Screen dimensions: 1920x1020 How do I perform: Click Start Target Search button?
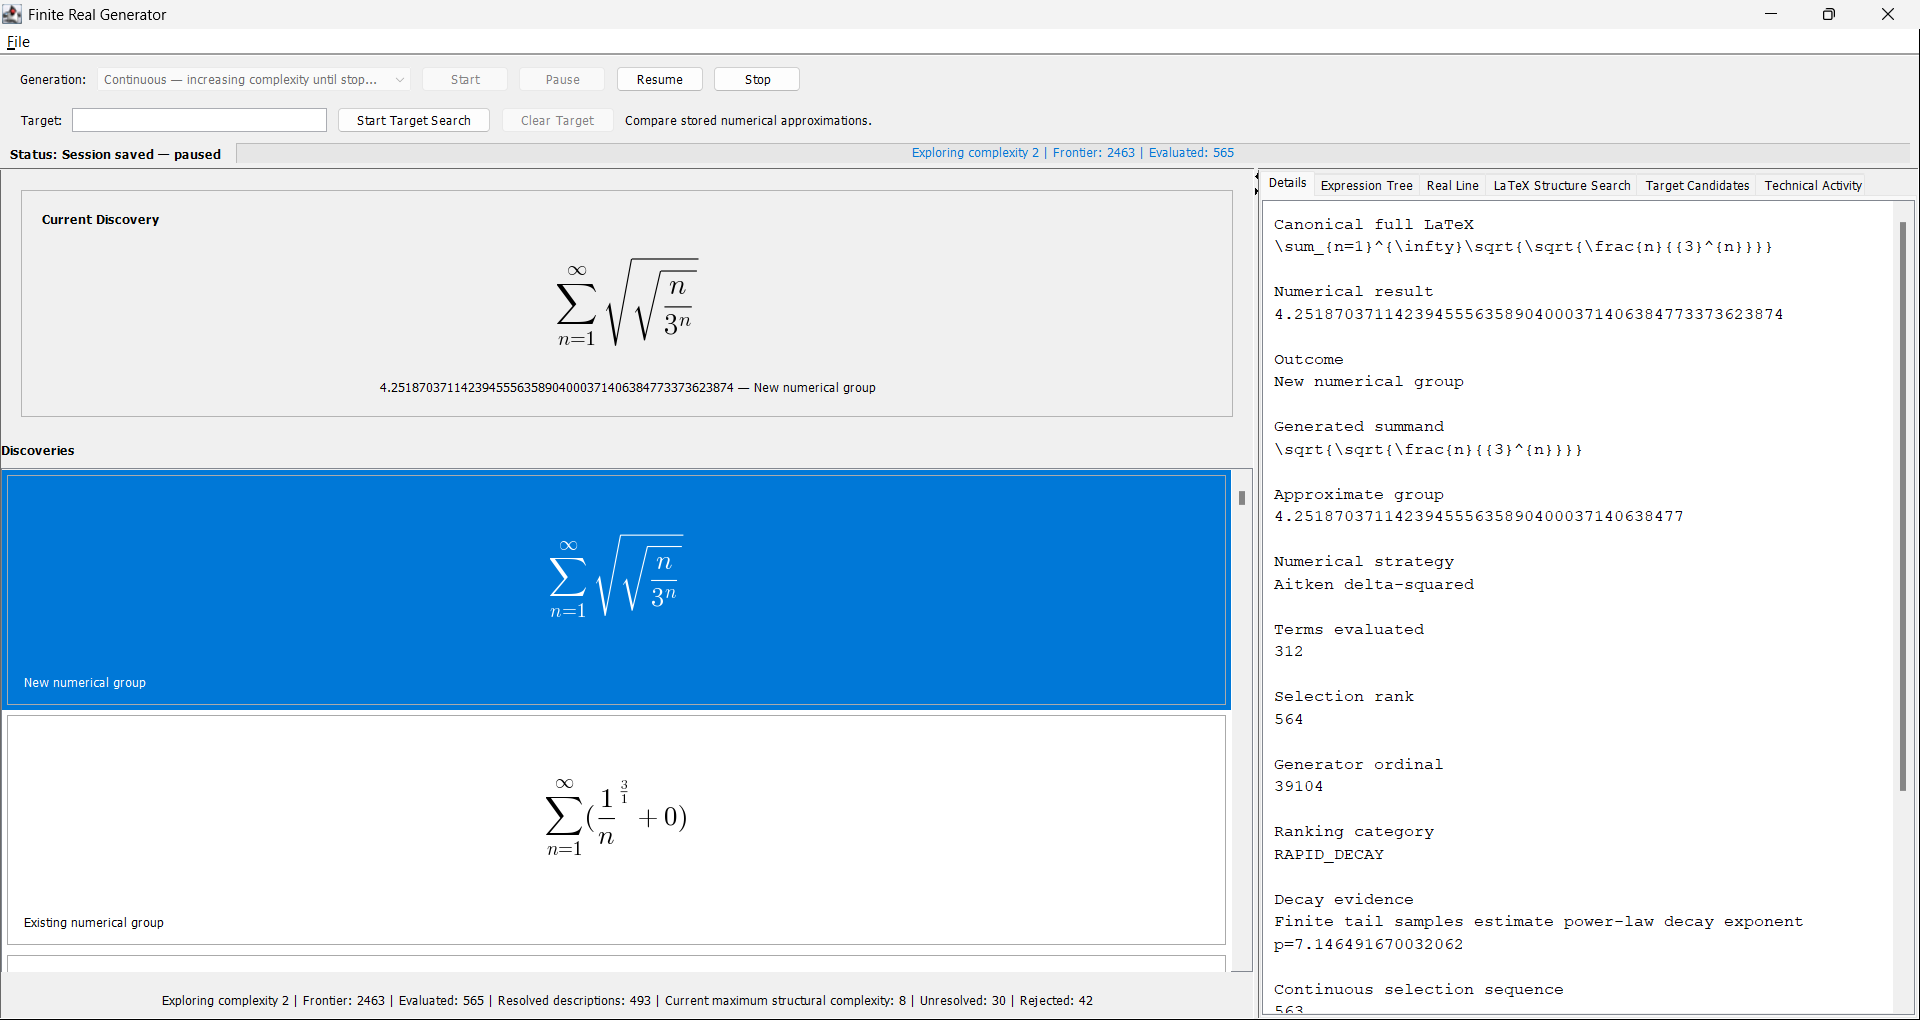click(413, 120)
